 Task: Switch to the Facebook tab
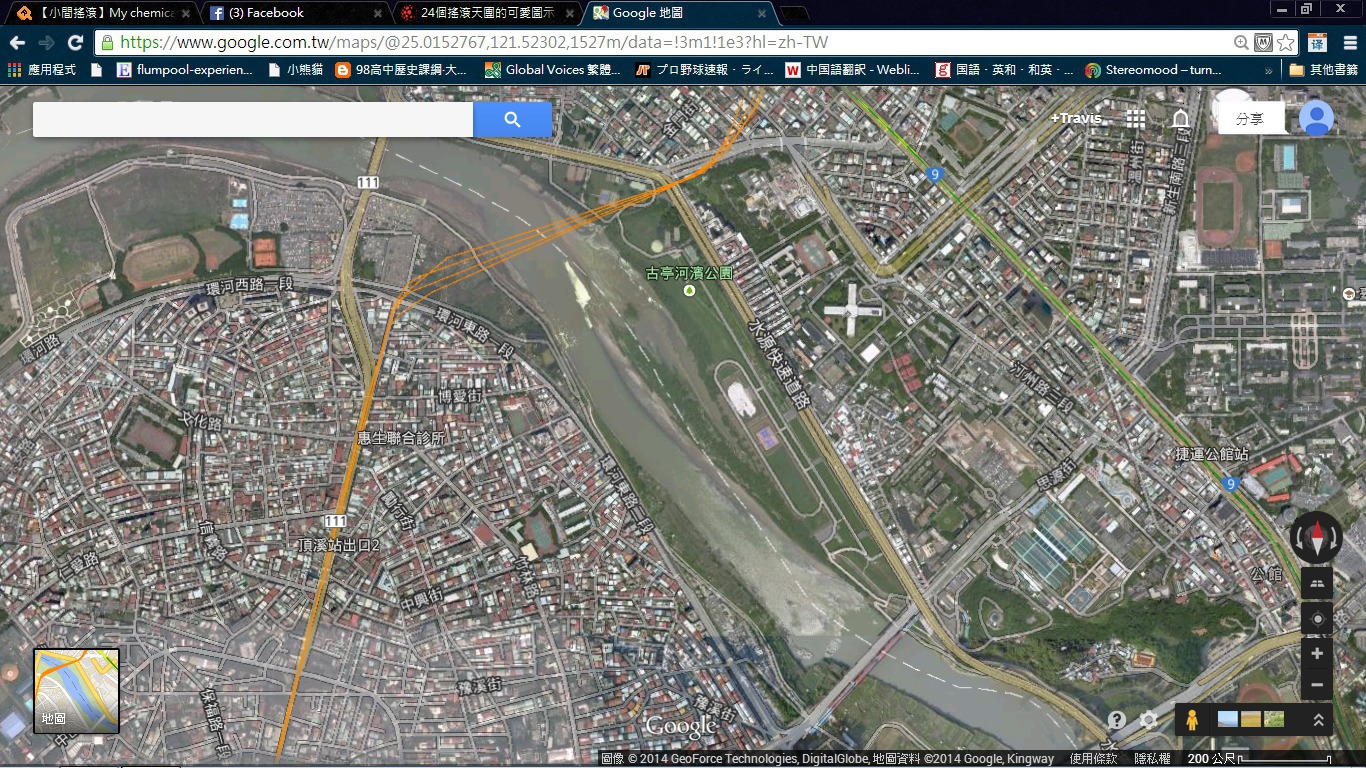(296, 13)
